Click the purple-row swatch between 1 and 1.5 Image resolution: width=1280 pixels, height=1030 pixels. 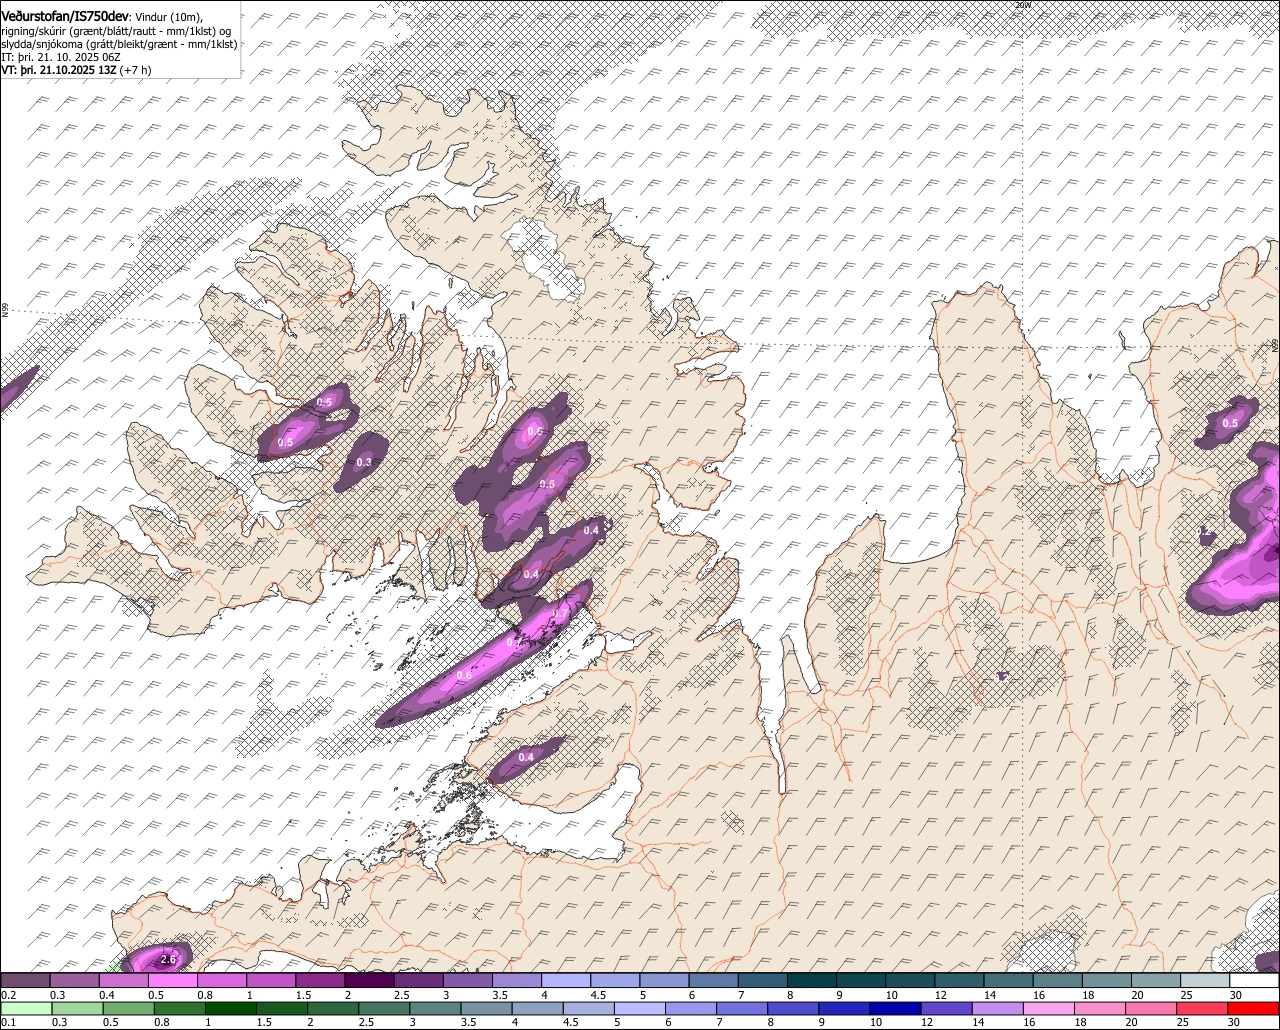coord(271,981)
